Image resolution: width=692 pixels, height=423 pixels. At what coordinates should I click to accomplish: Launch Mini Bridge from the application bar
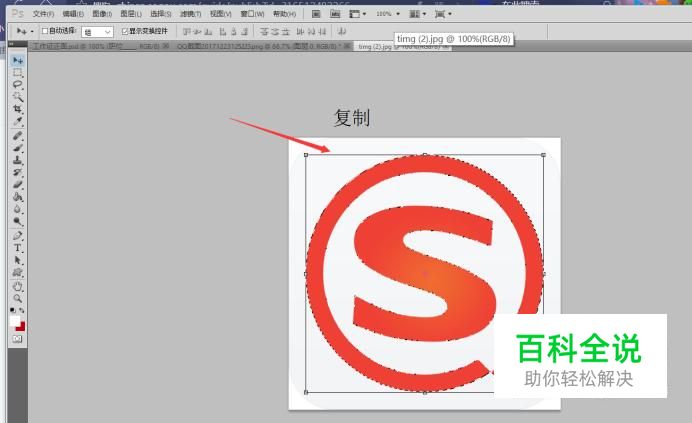point(335,14)
